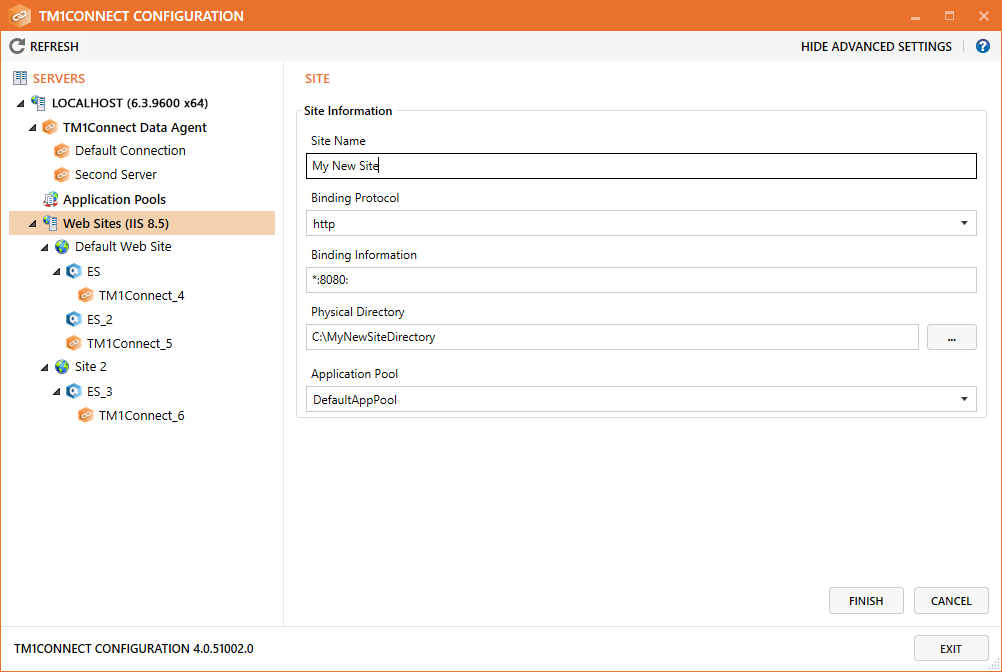
Task: Click the Refresh toolbar label
Action: tap(54, 47)
